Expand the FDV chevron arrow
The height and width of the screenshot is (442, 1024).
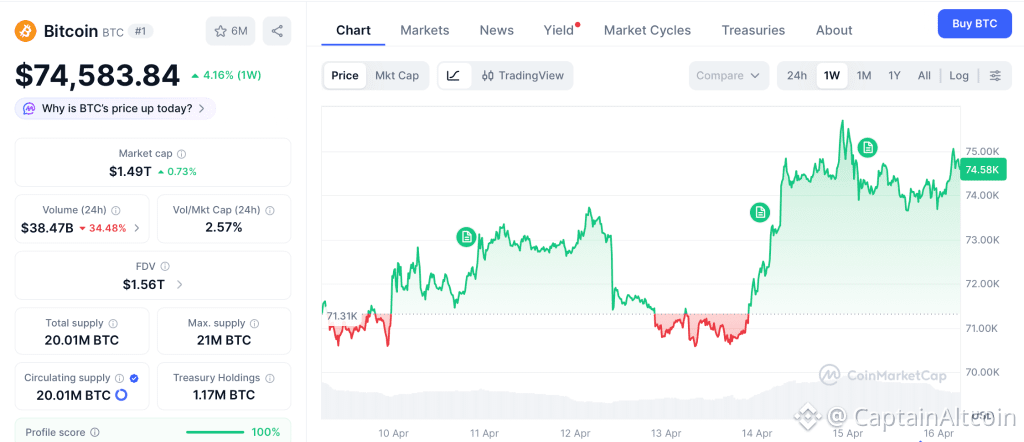point(179,285)
